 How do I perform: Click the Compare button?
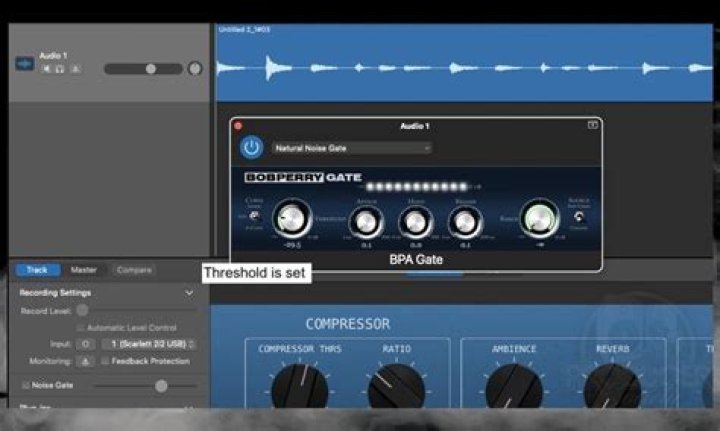[x=134, y=270]
